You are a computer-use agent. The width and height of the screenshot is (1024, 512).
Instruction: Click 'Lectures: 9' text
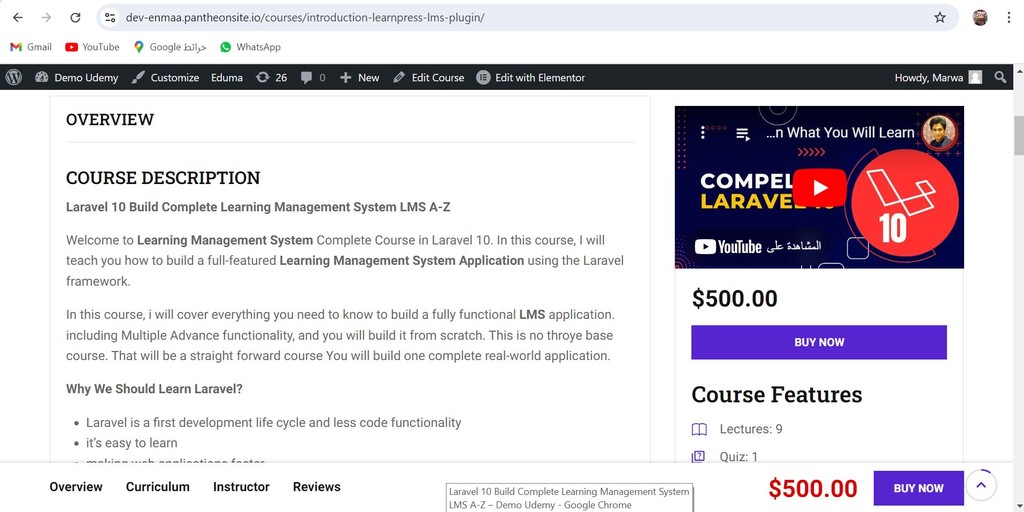[751, 429]
